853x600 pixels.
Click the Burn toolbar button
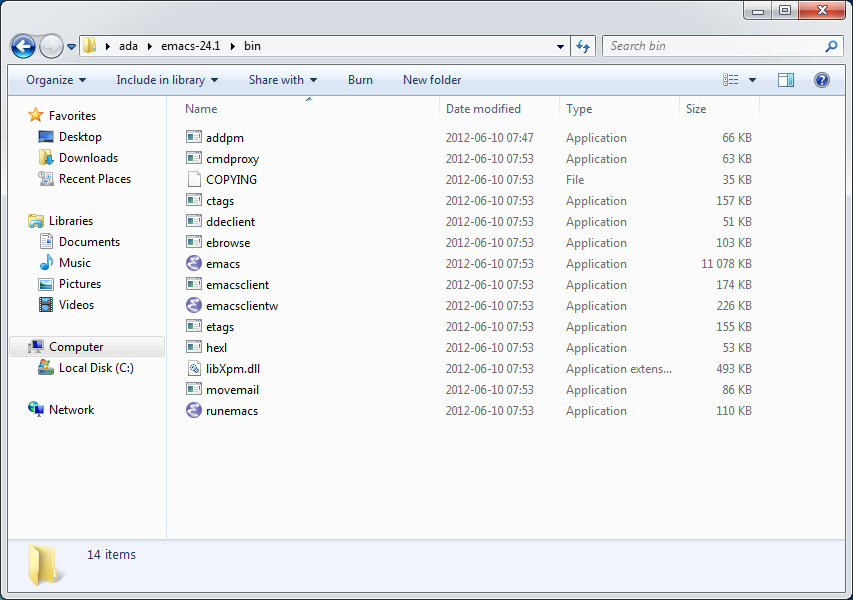click(360, 80)
